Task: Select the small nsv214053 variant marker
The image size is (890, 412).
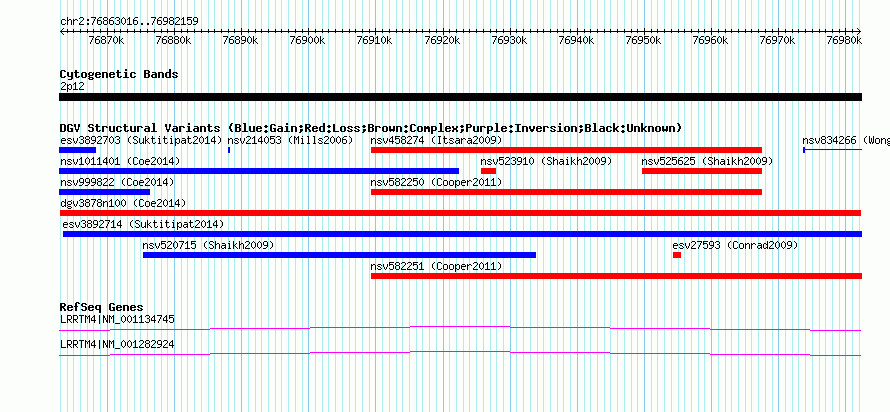Action: coord(229,150)
